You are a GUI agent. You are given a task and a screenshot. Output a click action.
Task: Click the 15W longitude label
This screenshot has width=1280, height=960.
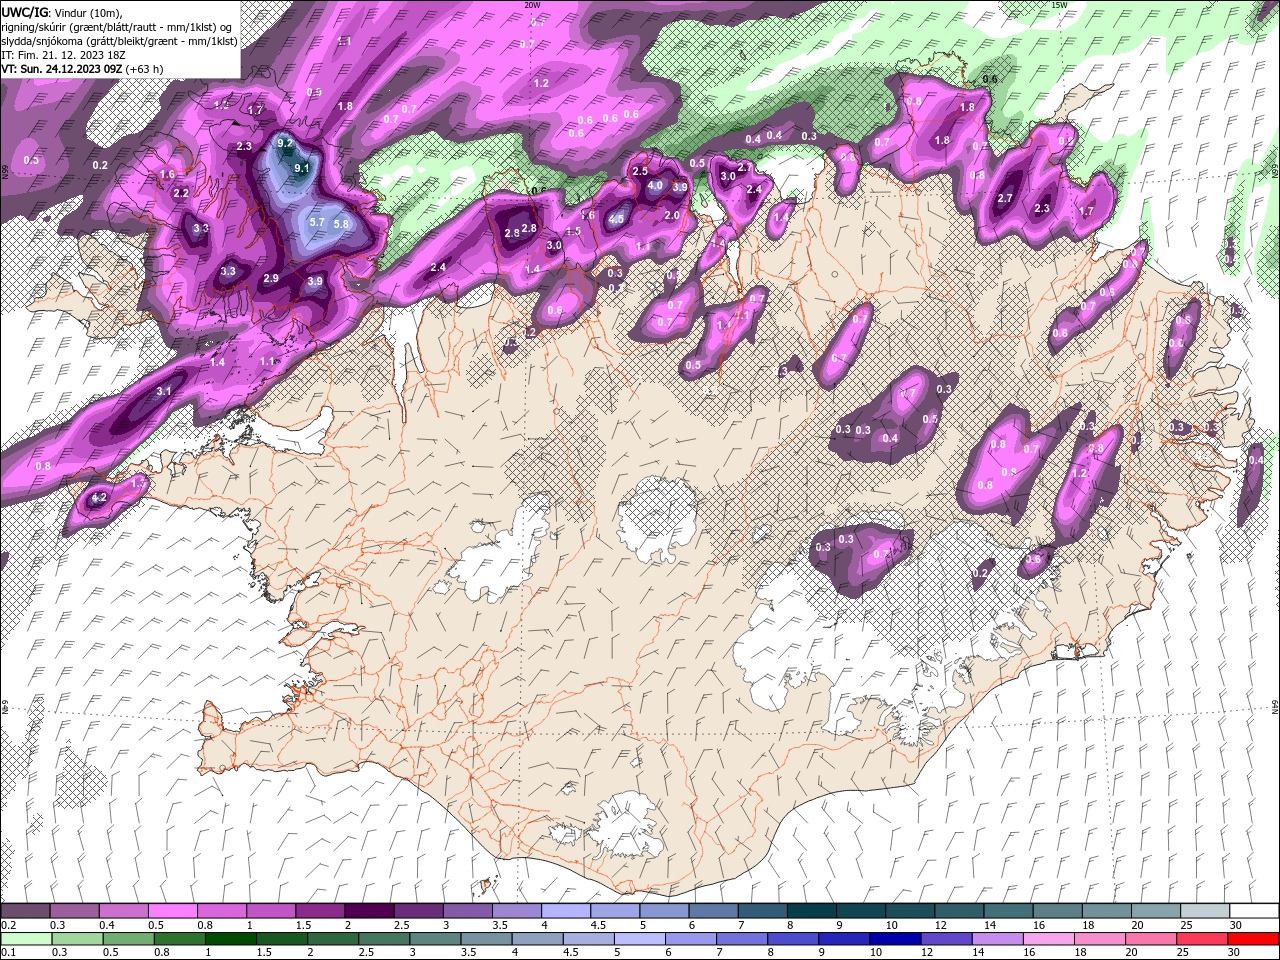click(x=1058, y=5)
